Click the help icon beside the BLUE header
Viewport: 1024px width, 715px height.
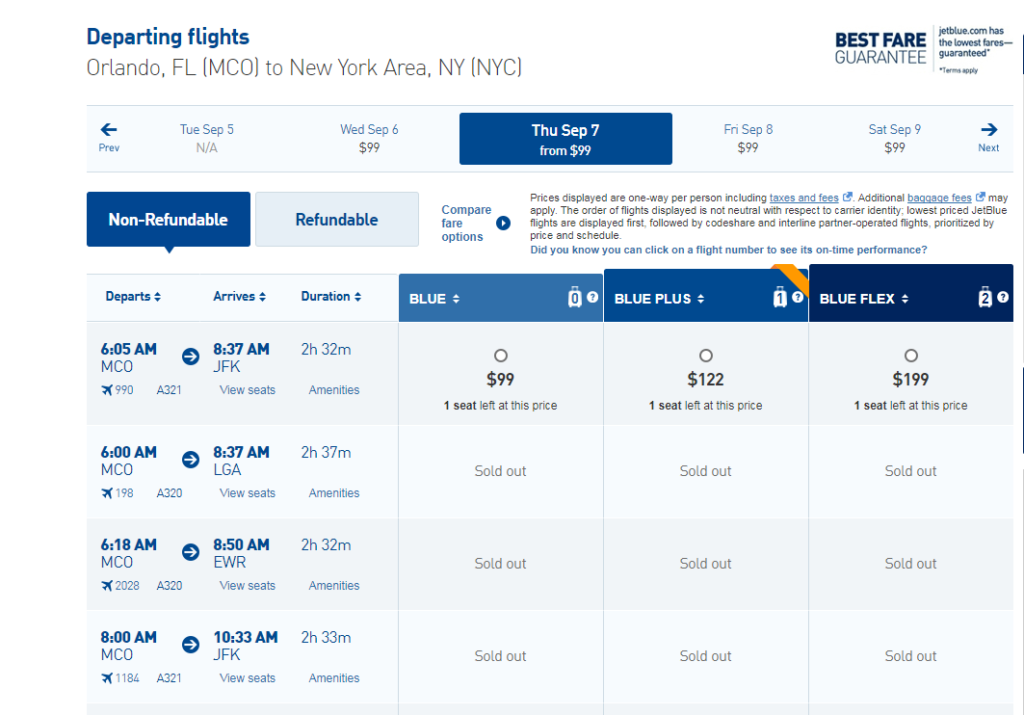pyautogui.click(x=592, y=296)
